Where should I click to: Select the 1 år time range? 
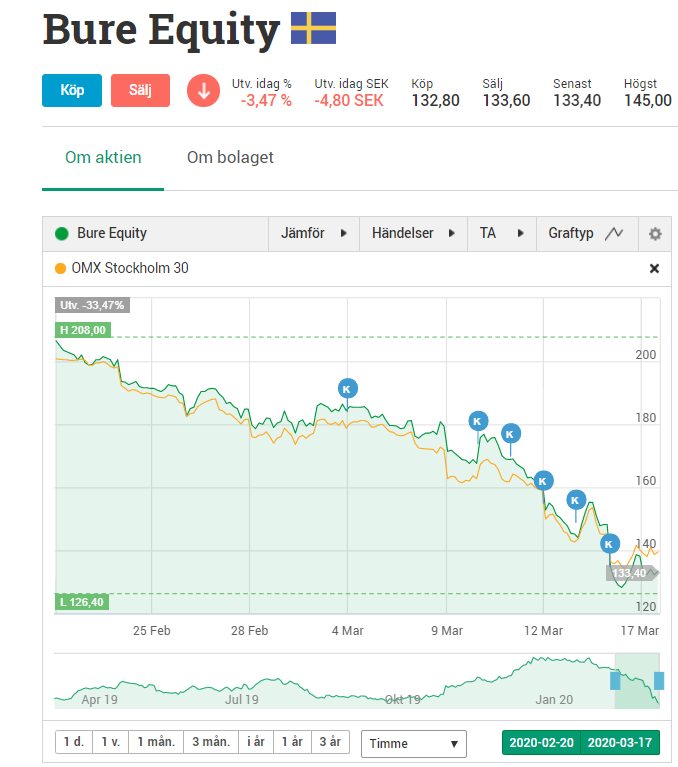coord(292,742)
